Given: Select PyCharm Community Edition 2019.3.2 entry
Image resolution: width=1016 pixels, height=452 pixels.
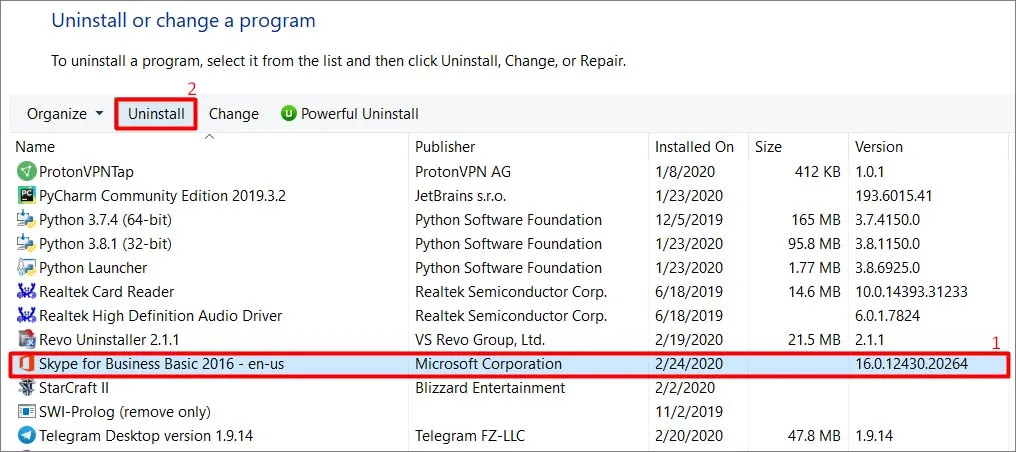Looking at the screenshot, I should click(x=163, y=196).
